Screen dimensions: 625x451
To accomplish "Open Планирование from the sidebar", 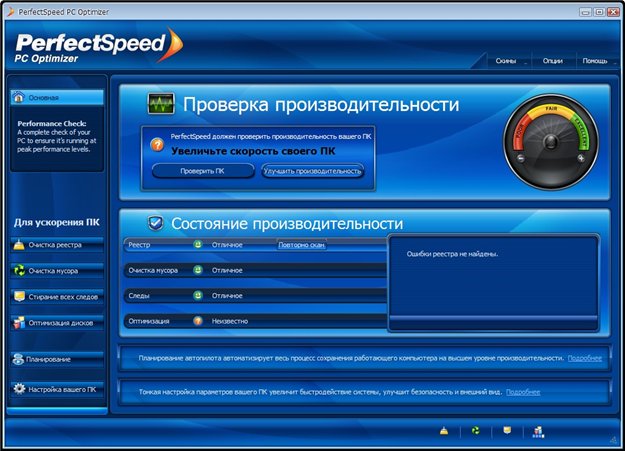I will point(57,359).
